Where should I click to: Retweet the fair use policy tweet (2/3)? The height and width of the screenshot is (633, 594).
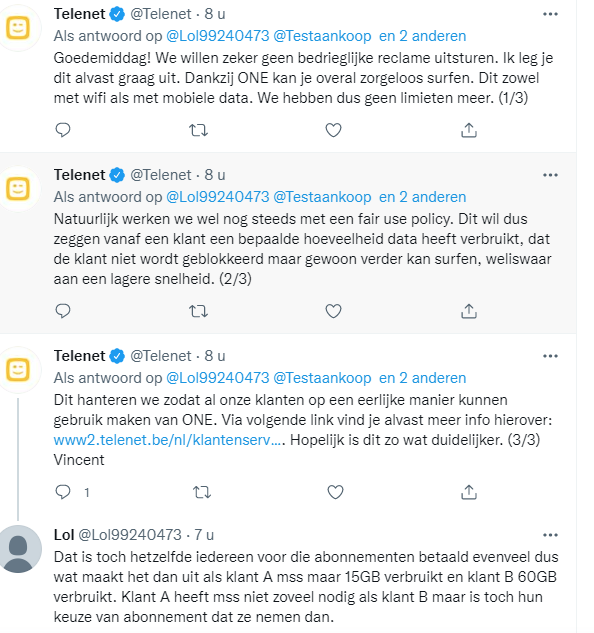point(198,311)
